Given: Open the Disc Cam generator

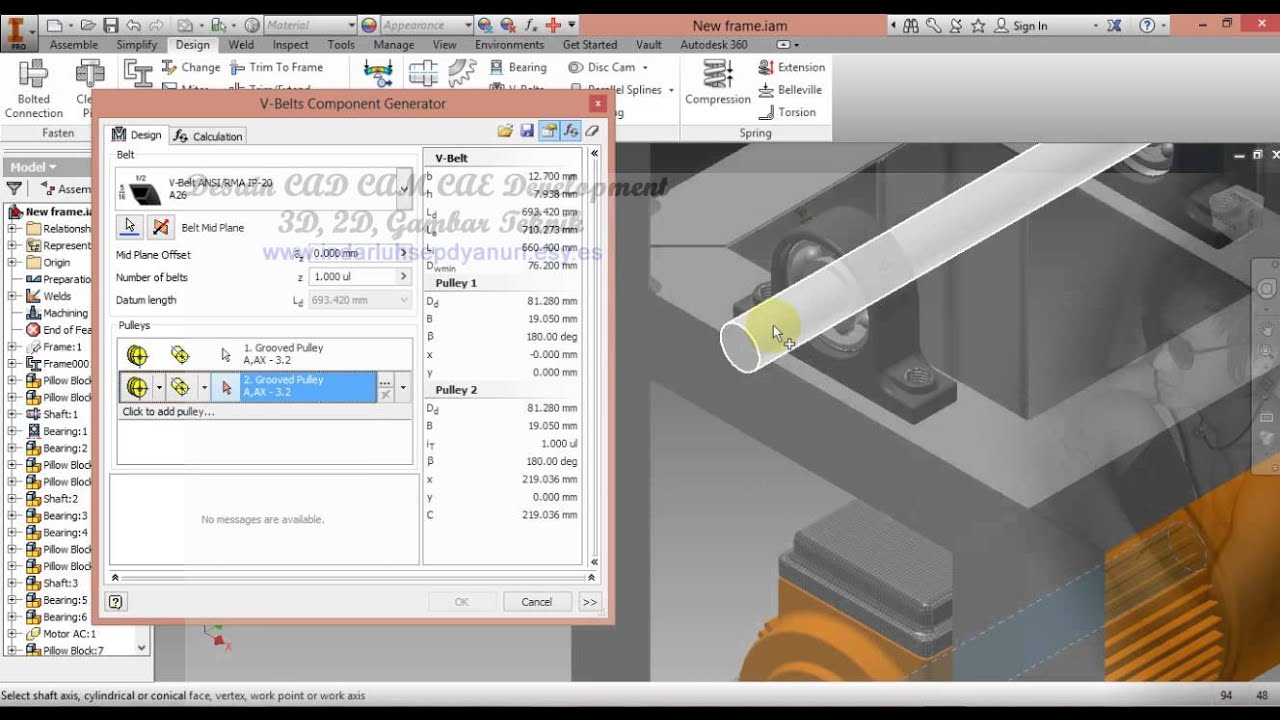Looking at the screenshot, I should pos(608,67).
